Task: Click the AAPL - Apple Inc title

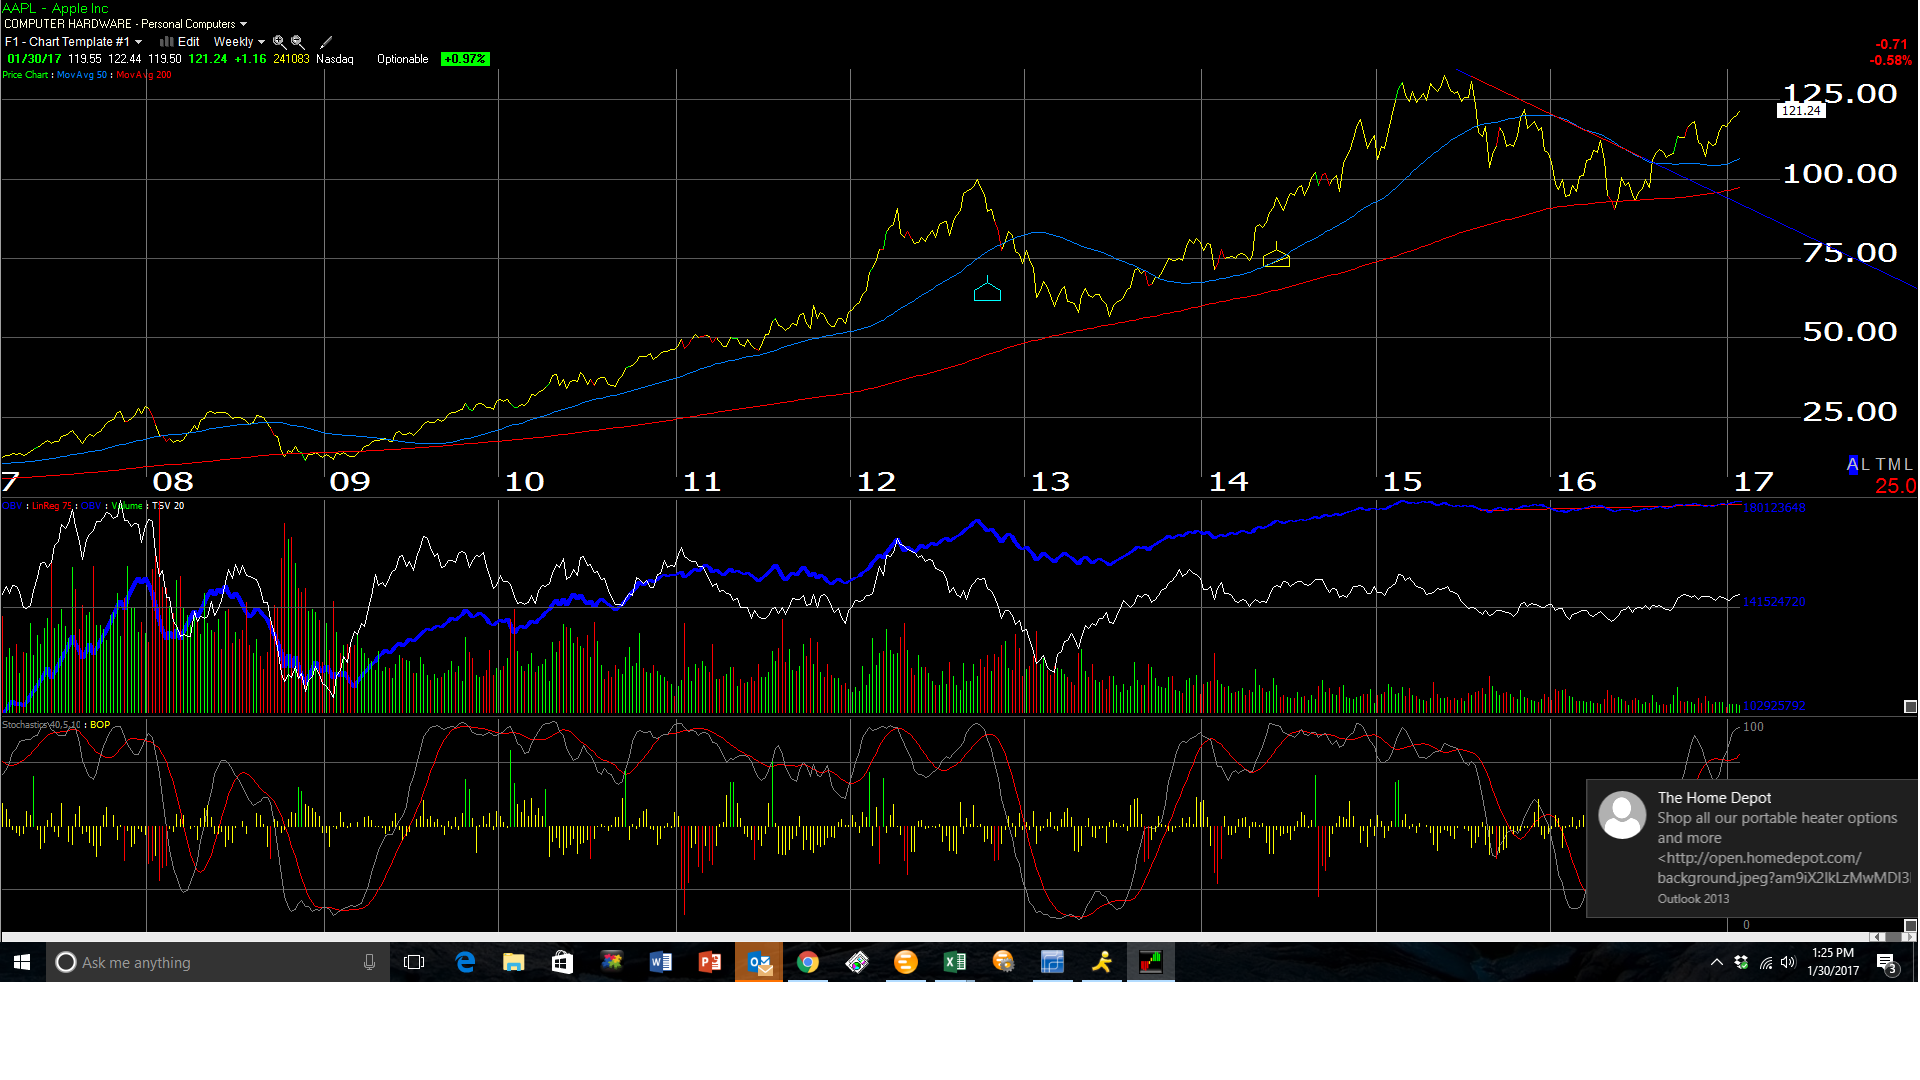Action: (55, 8)
